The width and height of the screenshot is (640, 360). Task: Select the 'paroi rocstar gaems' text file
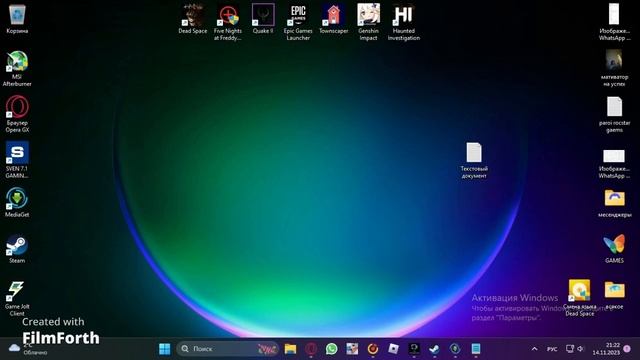pyautogui.click(x=614, y=114)
